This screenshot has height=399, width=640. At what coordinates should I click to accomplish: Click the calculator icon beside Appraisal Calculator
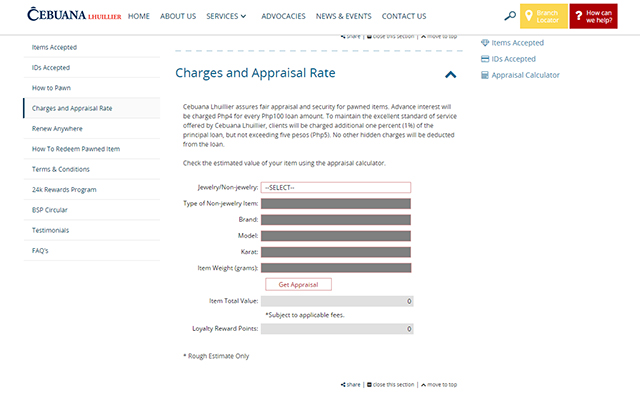485,75
